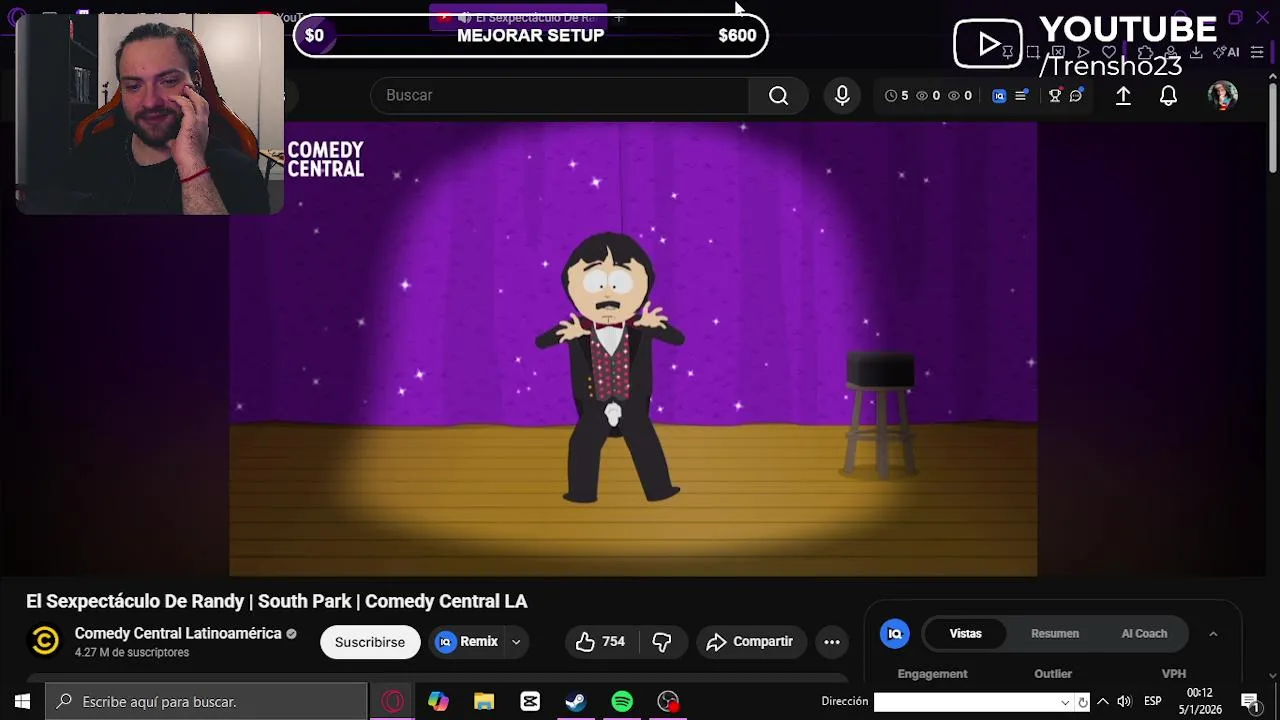Viewport: 1280px width, 720px height.
Task: Open YouTube notifications bell
Action: [1168, 95]
